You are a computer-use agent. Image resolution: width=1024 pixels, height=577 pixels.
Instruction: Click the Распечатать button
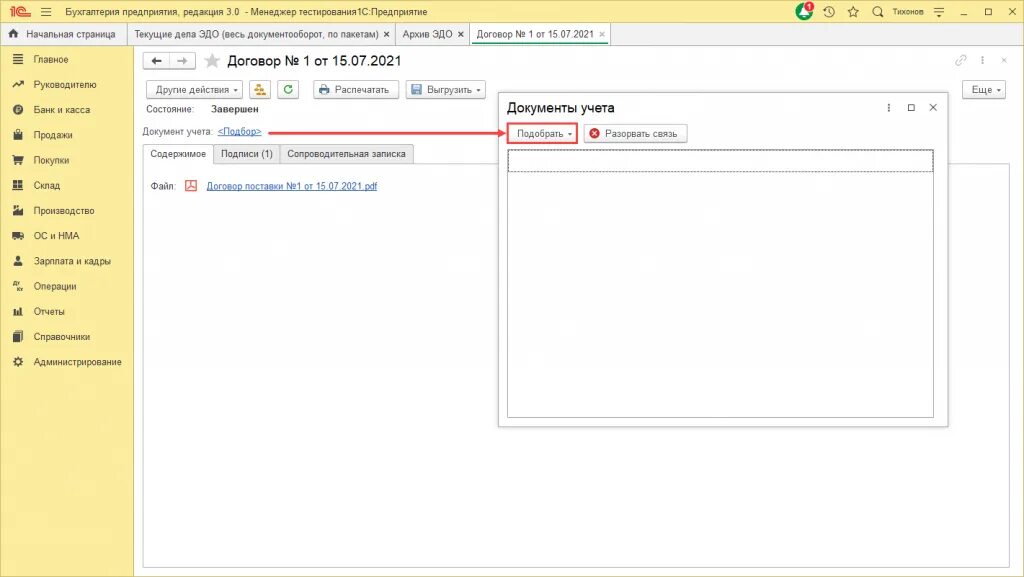point(355,89)
